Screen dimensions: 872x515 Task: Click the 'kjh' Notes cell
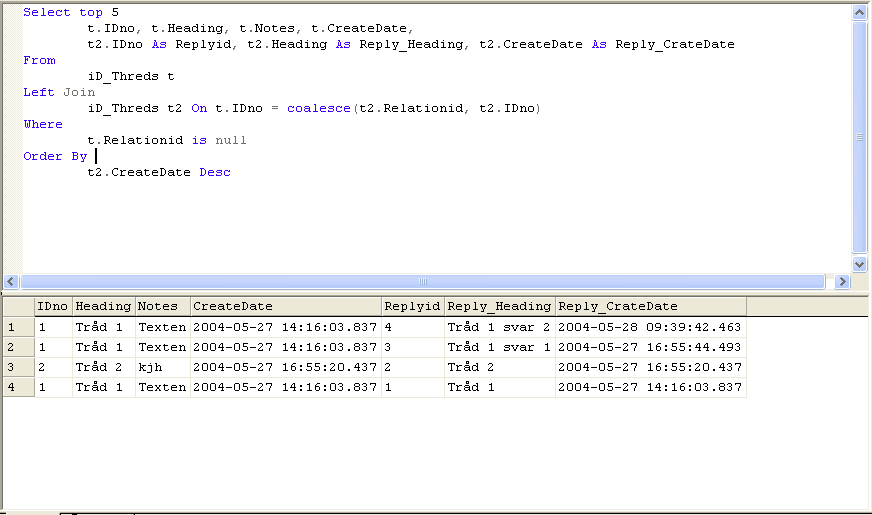click(162, 368)
